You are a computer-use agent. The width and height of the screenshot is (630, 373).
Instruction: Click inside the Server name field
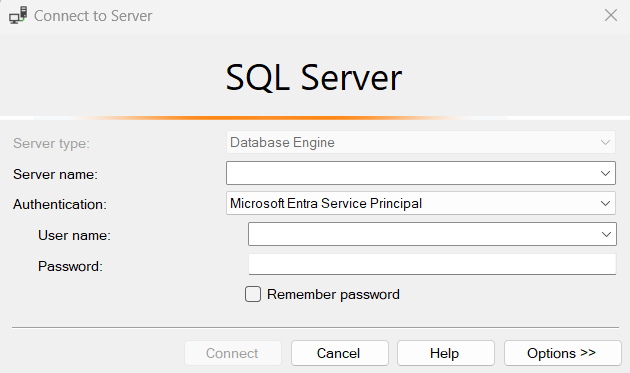click(x=421, y=173)
